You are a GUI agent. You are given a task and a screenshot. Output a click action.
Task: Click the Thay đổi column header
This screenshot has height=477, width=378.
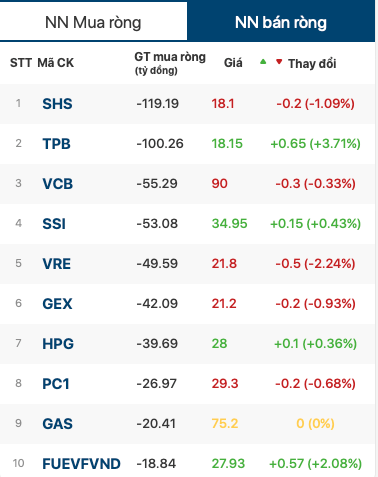(x=312, y=63)
